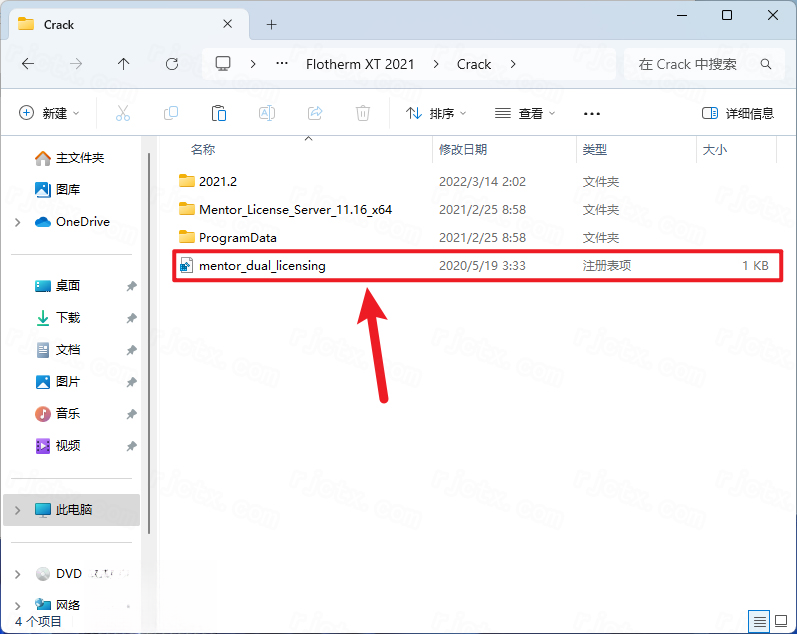Sort by 大小 column header

pos(714,149)
